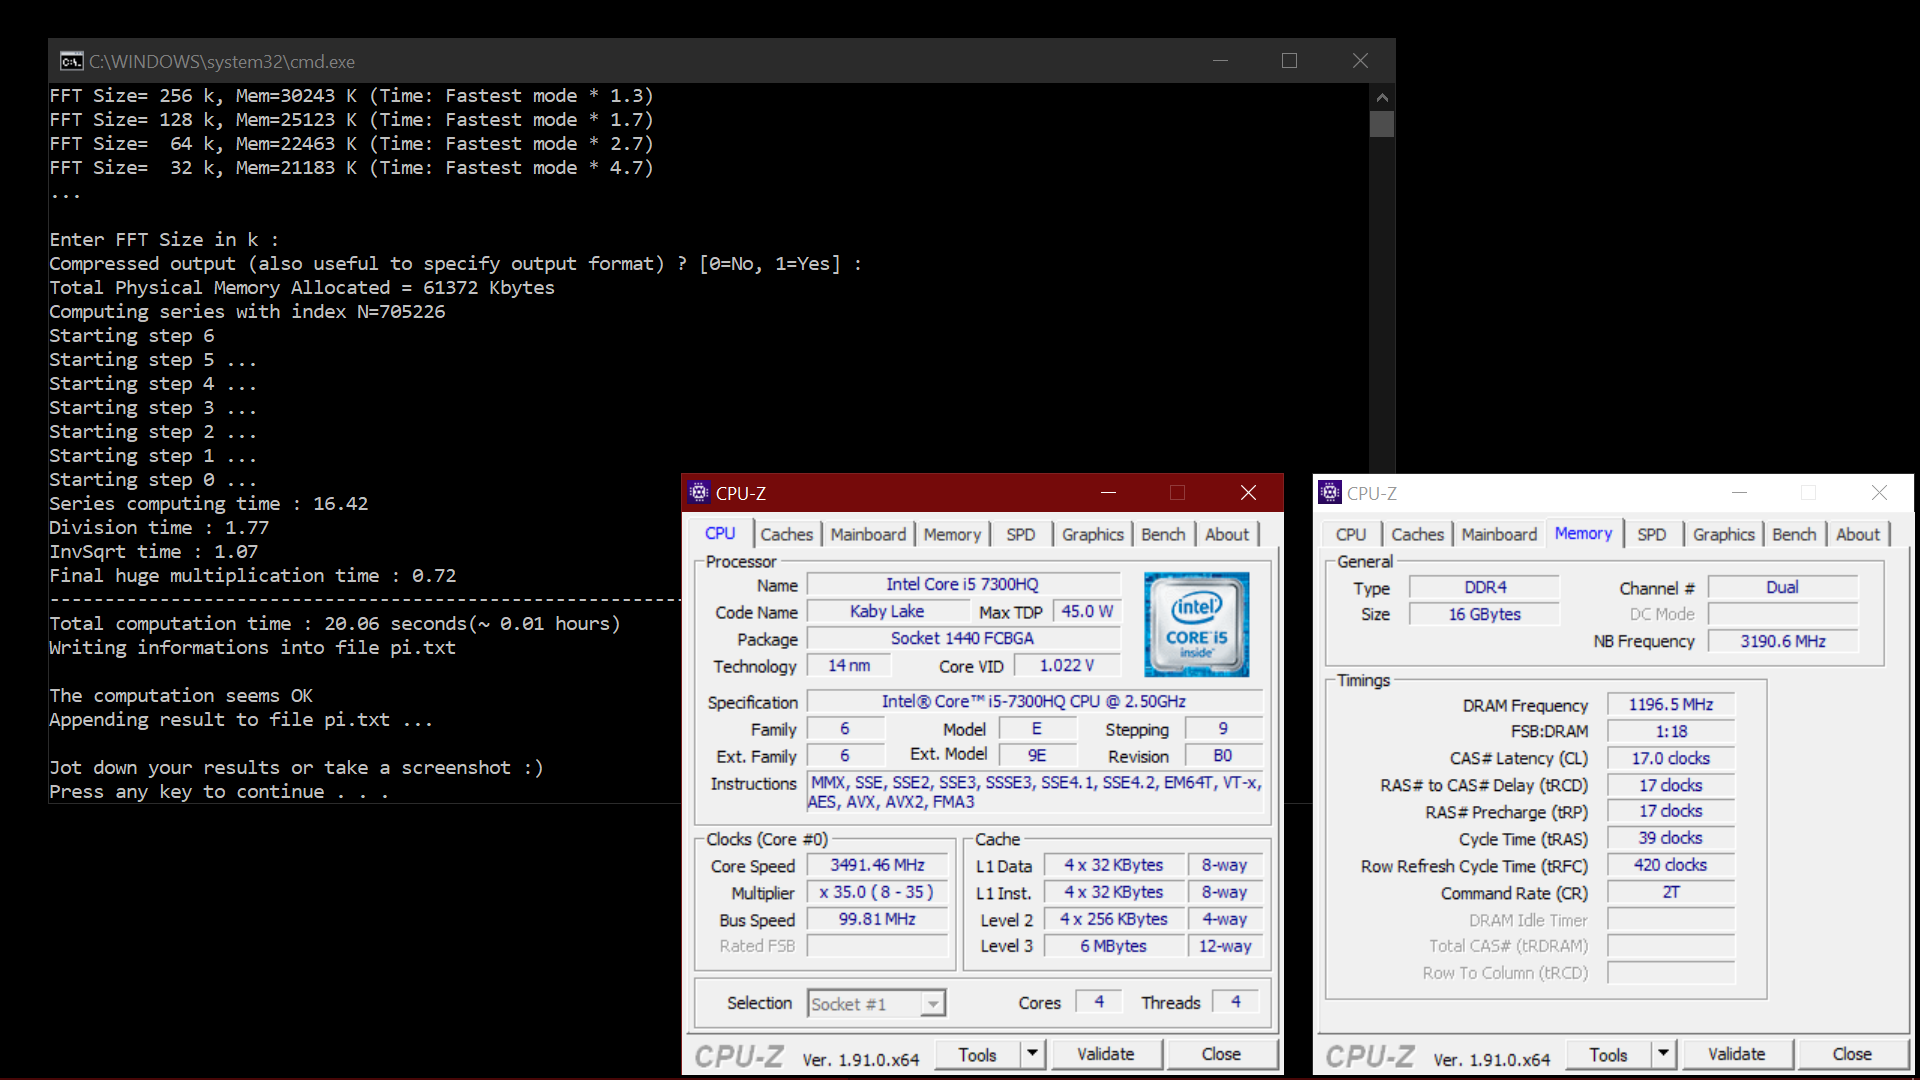Click the processor Name field Intel Core i5 7300HQ
1920x1080 pixels.
(x=962, y=584)
